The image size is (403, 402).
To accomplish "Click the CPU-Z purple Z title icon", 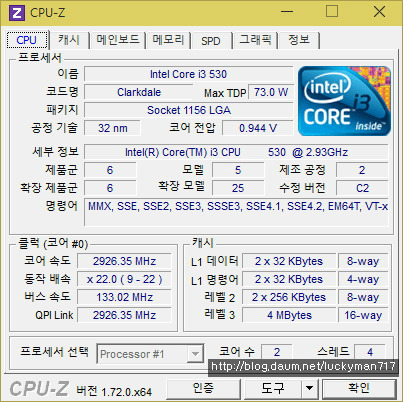I will coord(17,13).
